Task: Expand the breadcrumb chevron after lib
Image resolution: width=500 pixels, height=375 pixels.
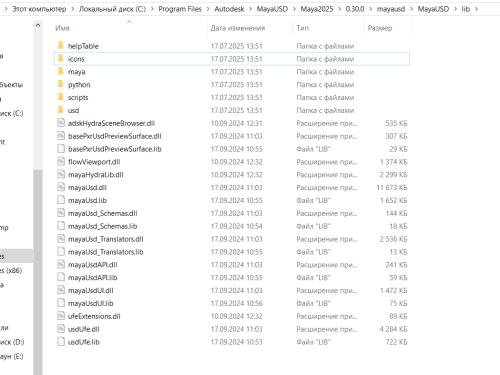Action: 476,9
